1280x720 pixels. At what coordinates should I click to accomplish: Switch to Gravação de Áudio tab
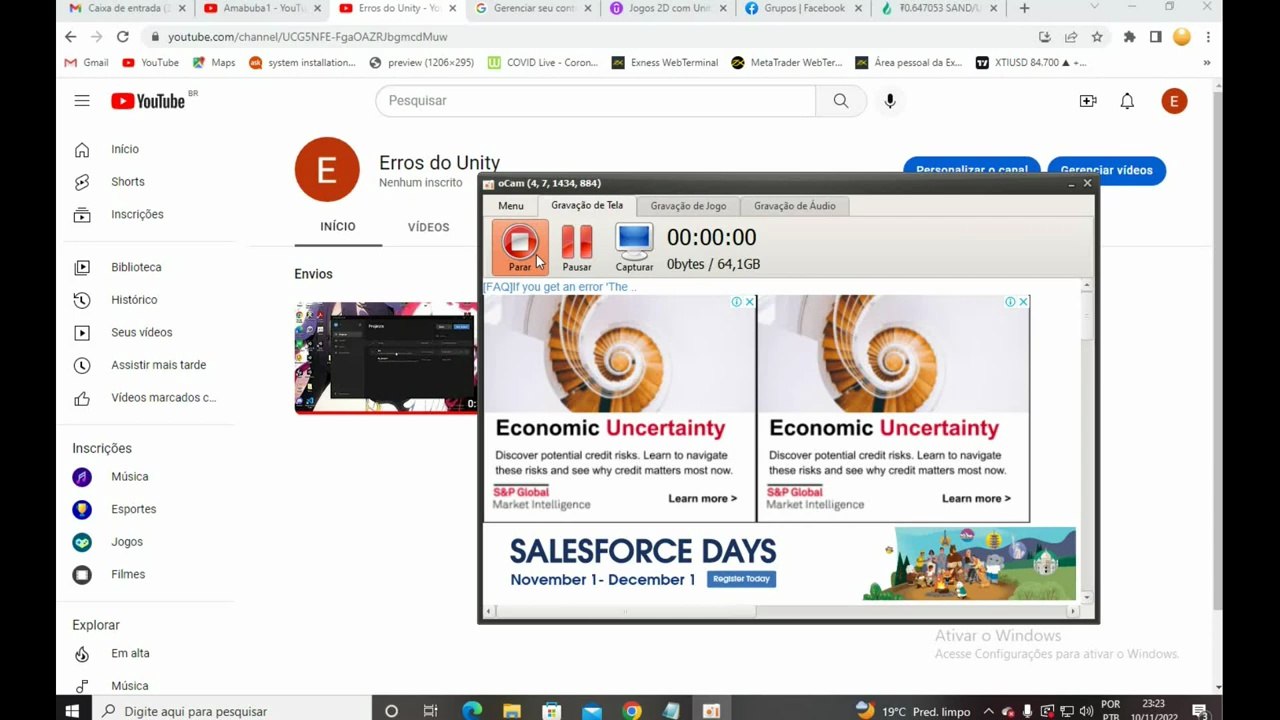coord(795,206)
